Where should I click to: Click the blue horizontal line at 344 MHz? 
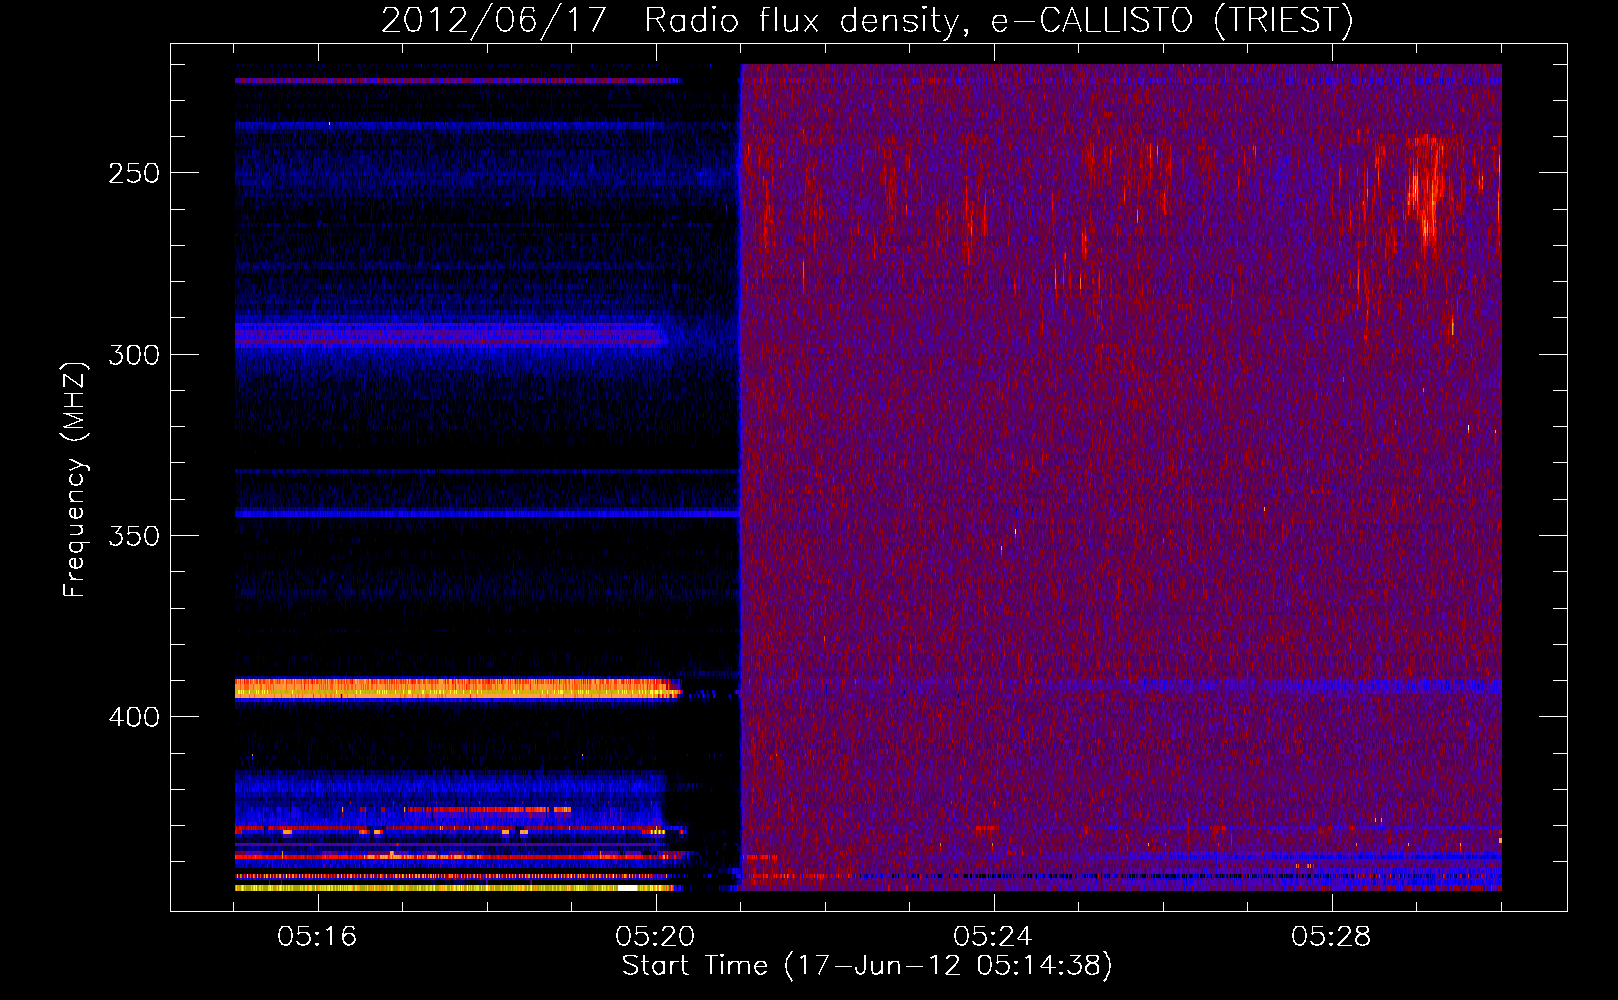[x=487, y=514]
